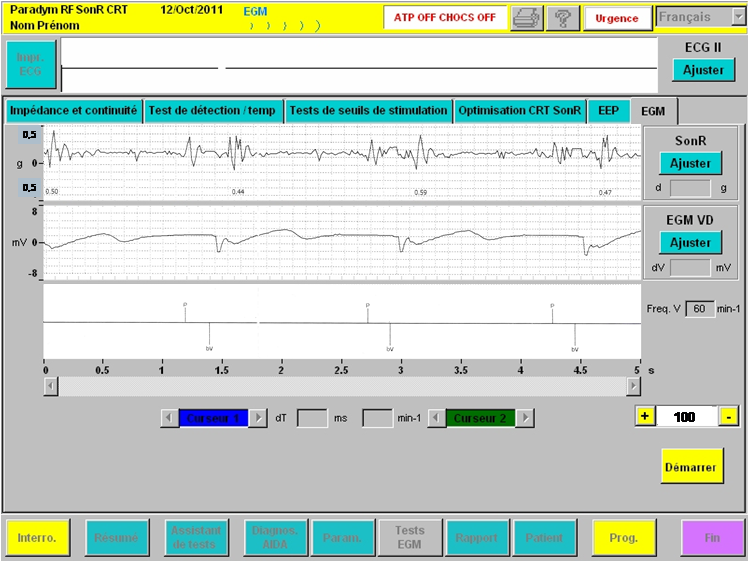Move Curseur 1 left with its arrow

(169, 418)
